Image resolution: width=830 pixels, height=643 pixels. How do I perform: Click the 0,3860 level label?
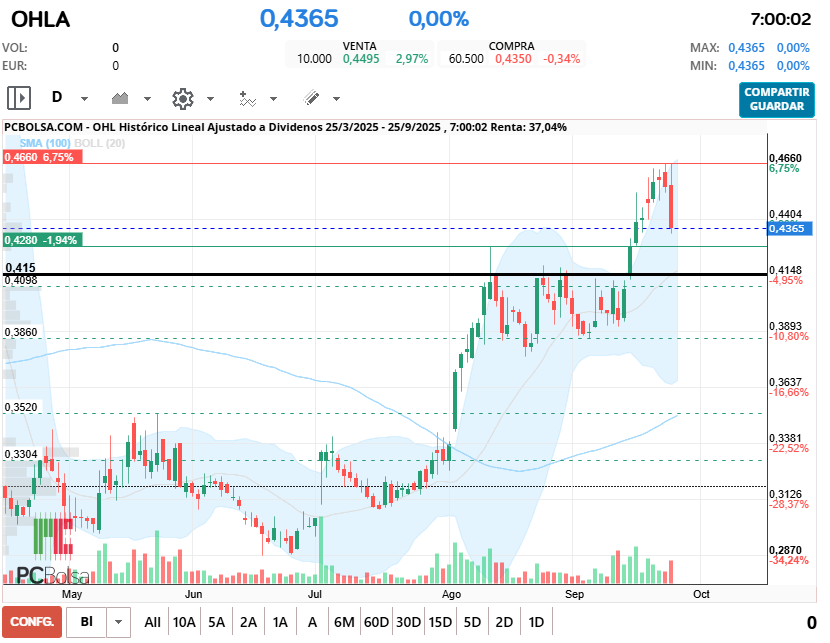click(x=21, y=332)
